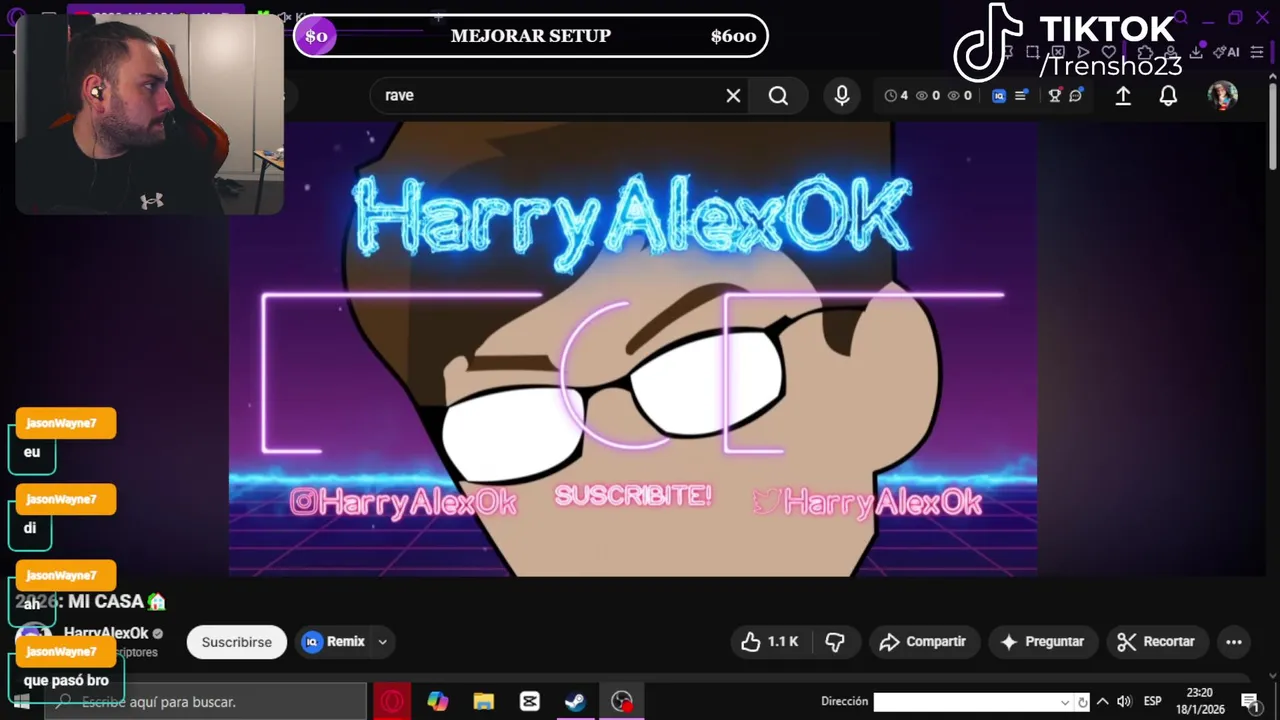The height and width of the screenshot is (720, 1280).
Task: Click the IQ Remix button
Action: point(334,642)
